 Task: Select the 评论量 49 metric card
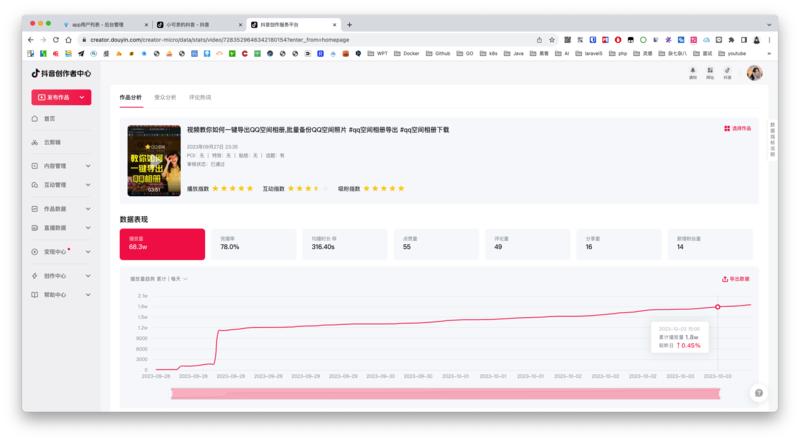tap(528, 244)
